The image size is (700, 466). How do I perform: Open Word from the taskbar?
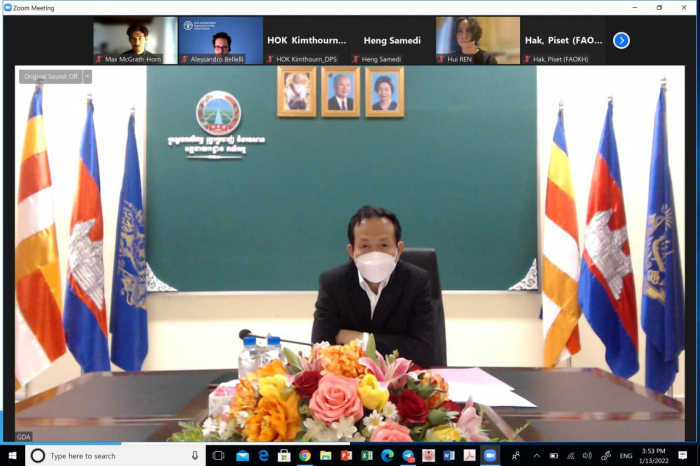(x=449, y=456)
